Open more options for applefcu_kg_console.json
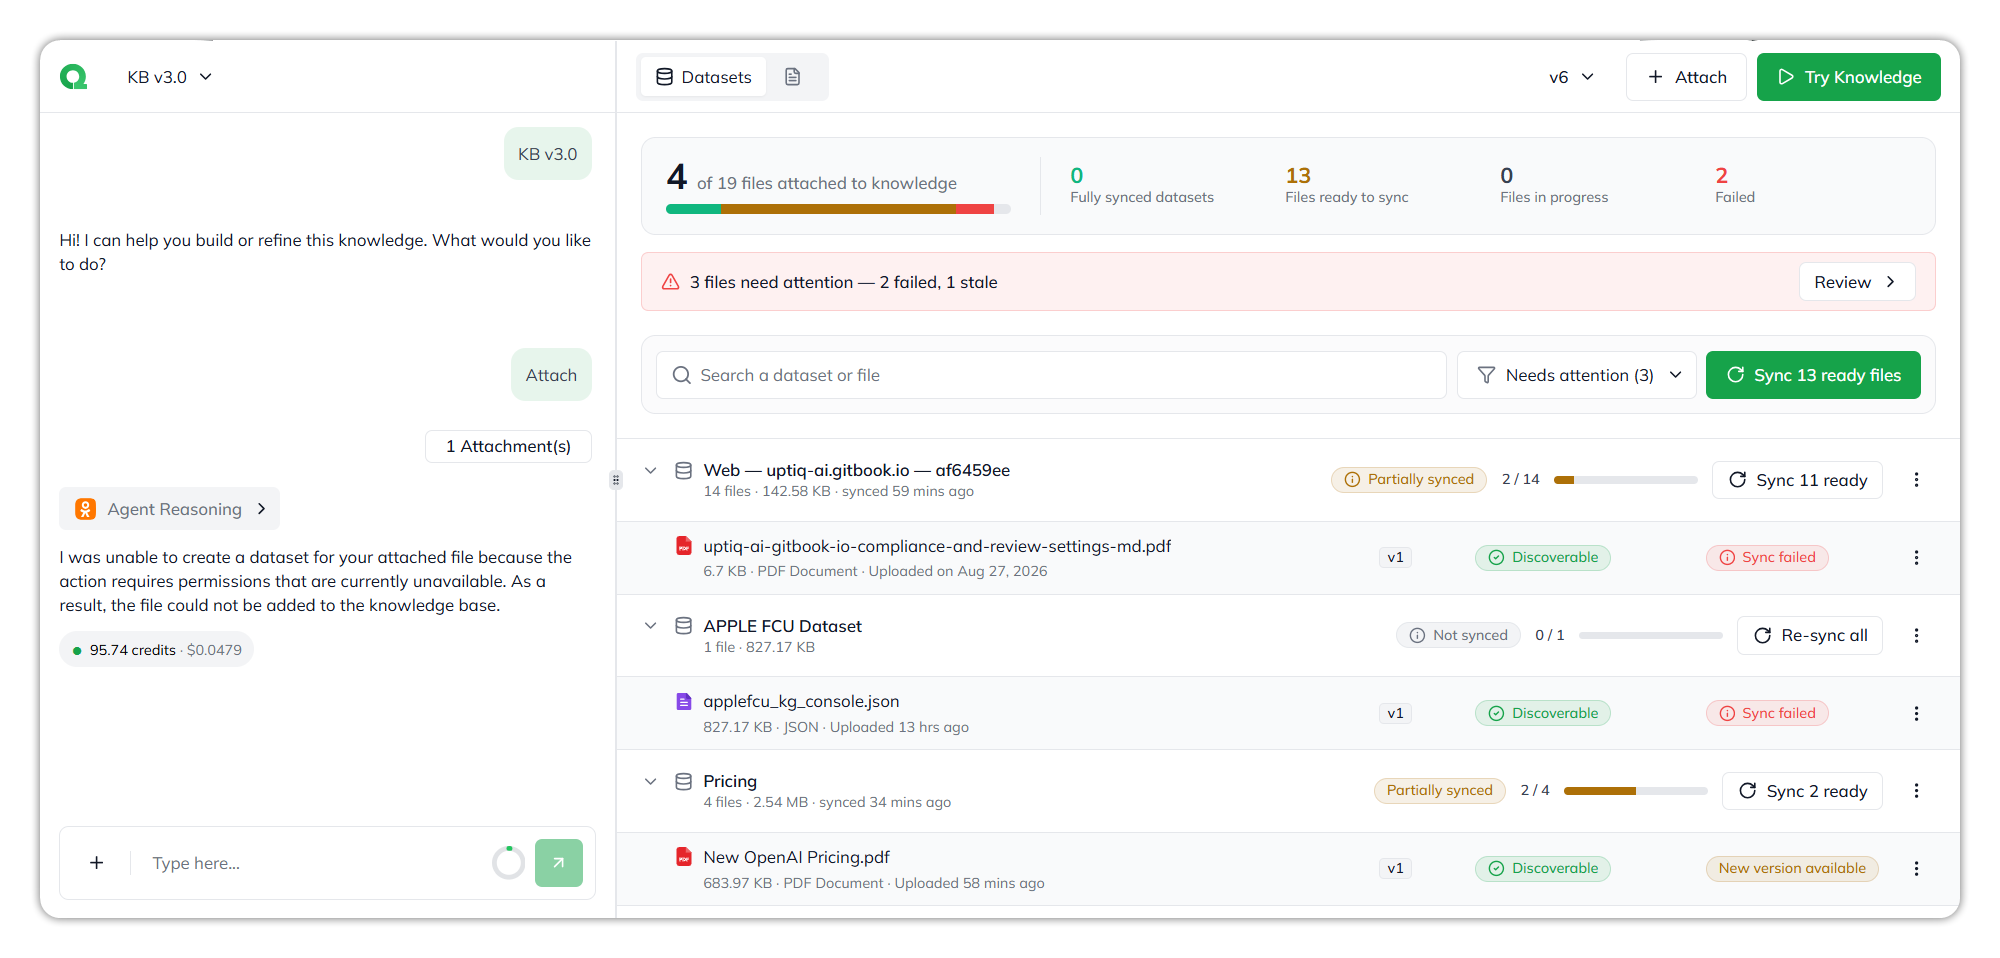Viewport: 2000px width, 958px height. click(1916, 713)
